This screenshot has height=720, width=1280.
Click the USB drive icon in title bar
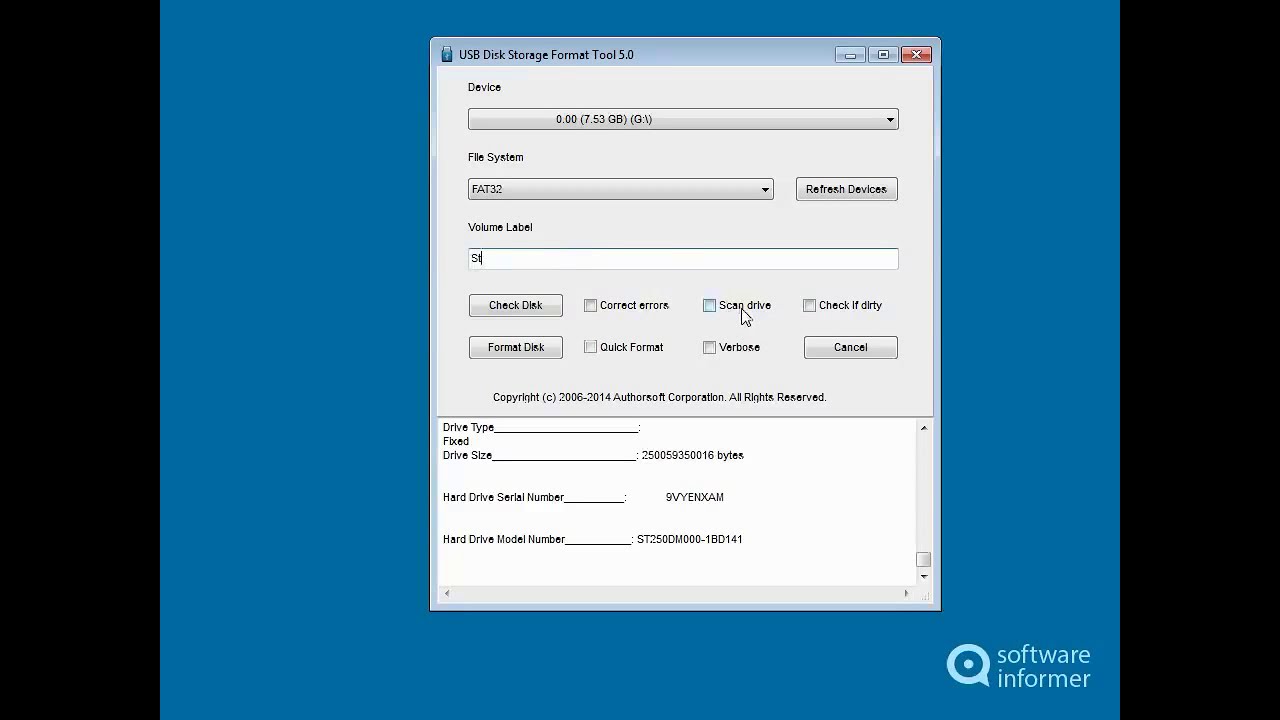point(447,54)
